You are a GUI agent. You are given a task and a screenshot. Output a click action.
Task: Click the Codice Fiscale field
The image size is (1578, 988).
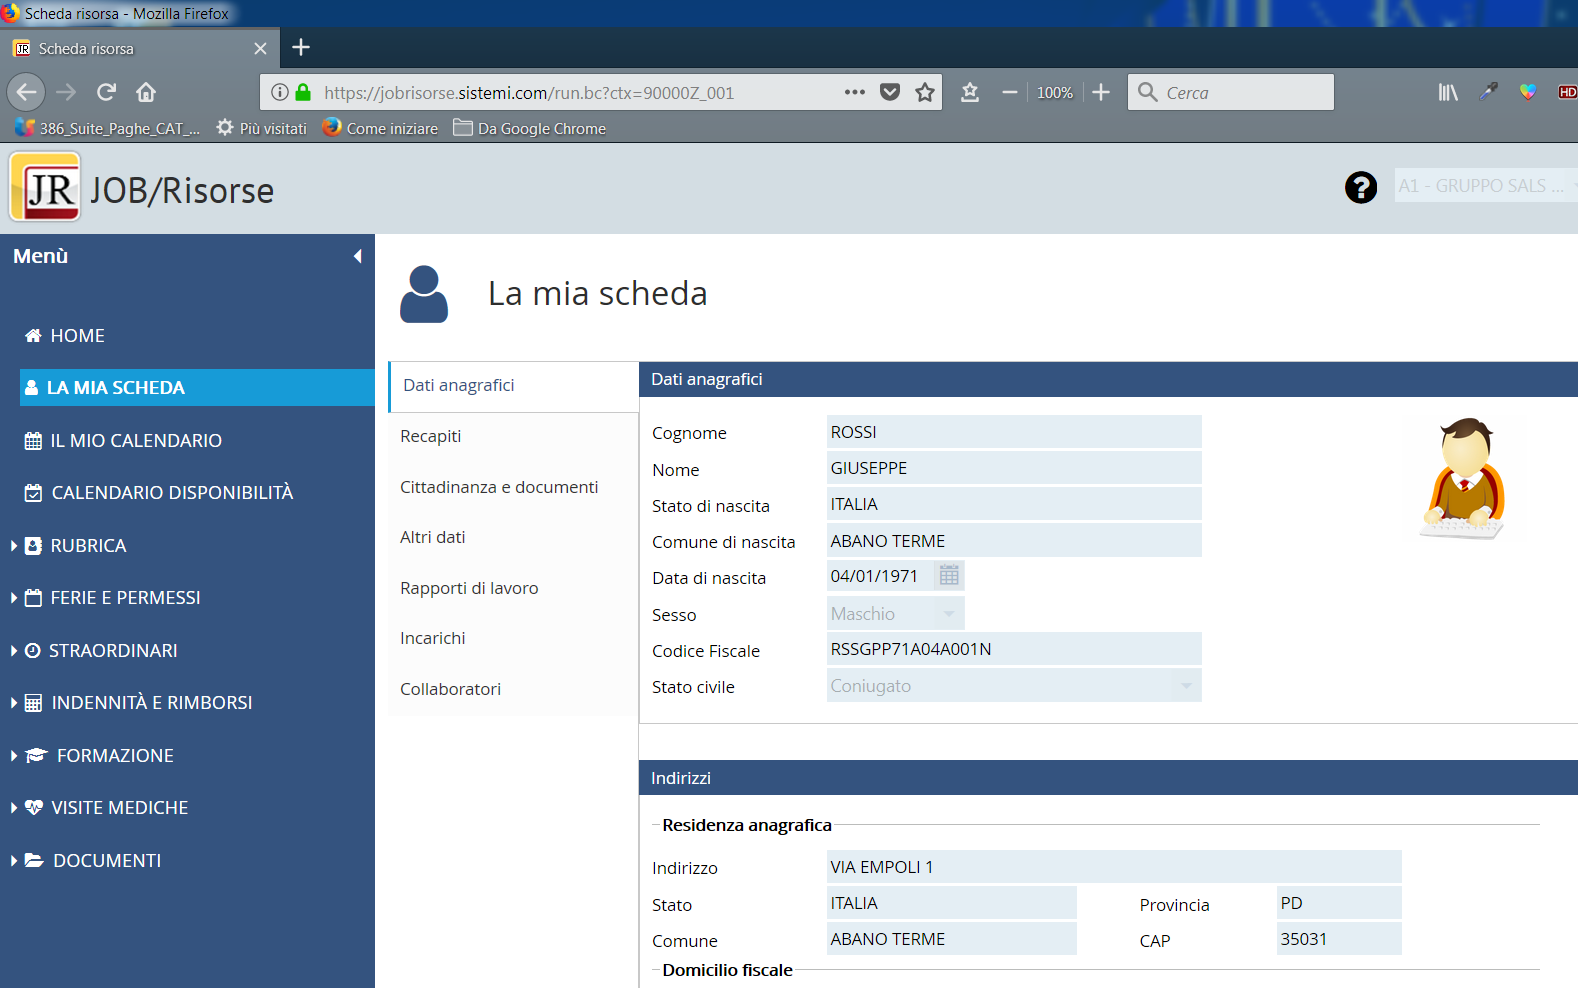click(x=1013, y=650)
